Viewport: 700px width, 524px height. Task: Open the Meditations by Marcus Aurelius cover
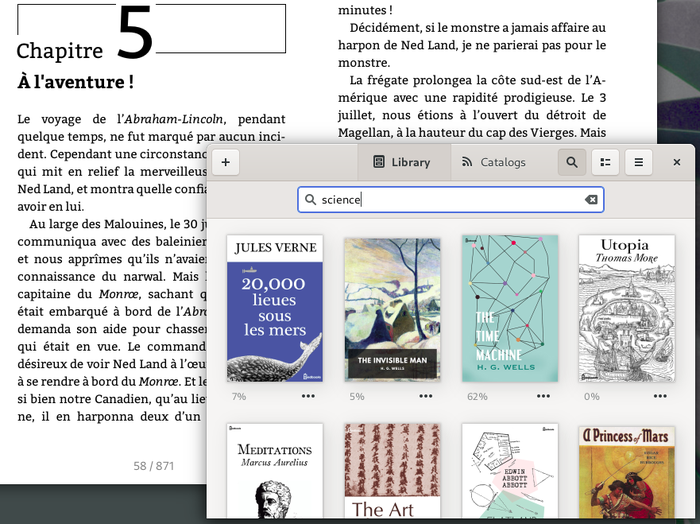click(x=275, y=471)
